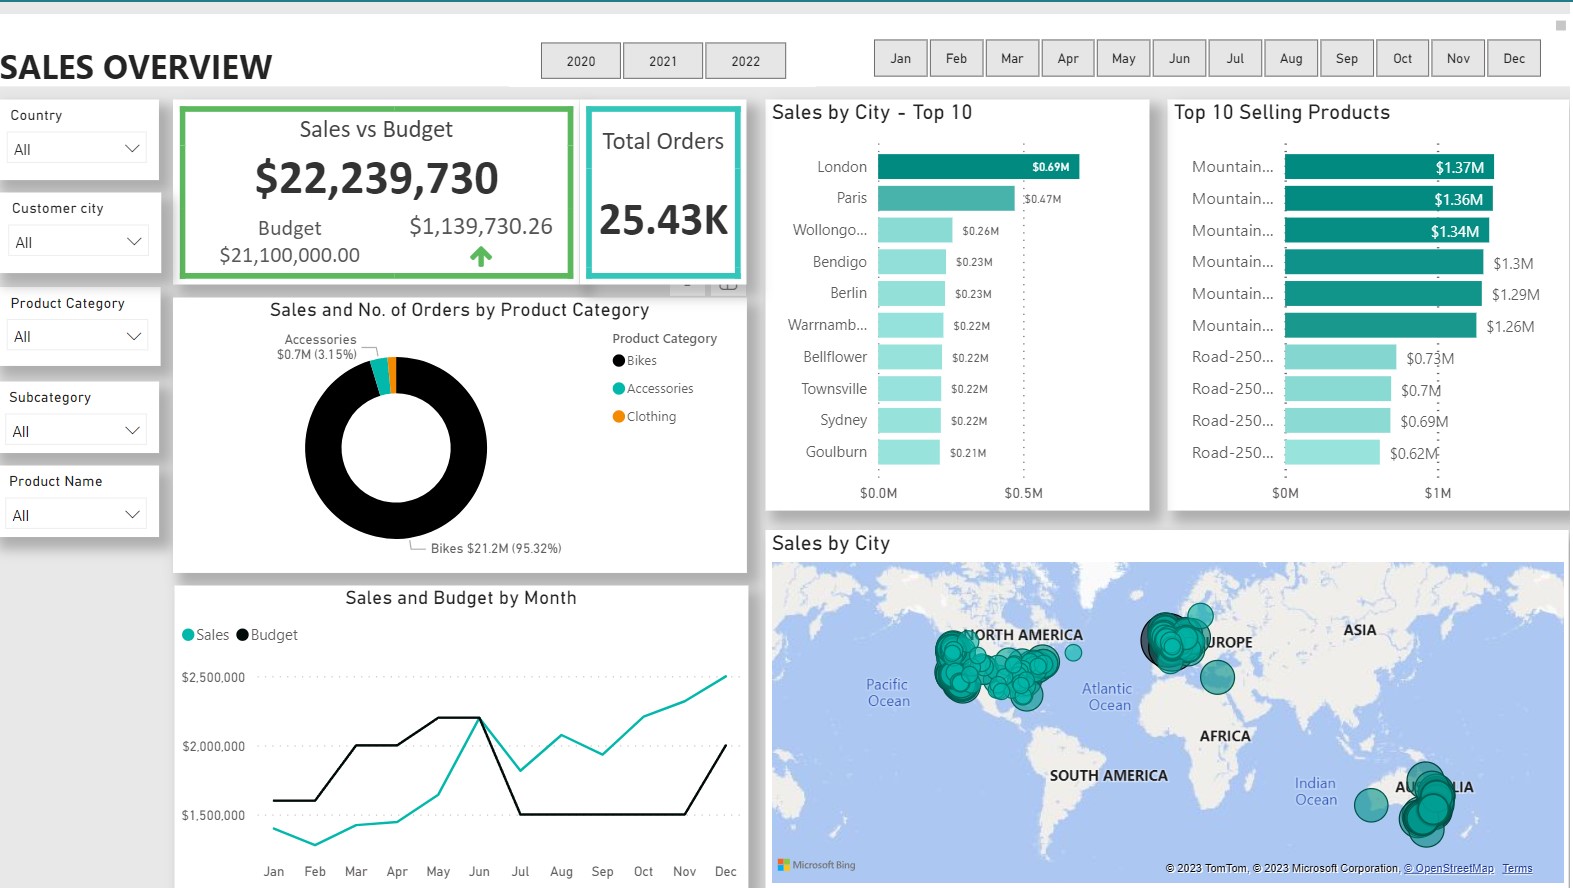Click the Microsoft Bing logo on the map

[817, 865]
